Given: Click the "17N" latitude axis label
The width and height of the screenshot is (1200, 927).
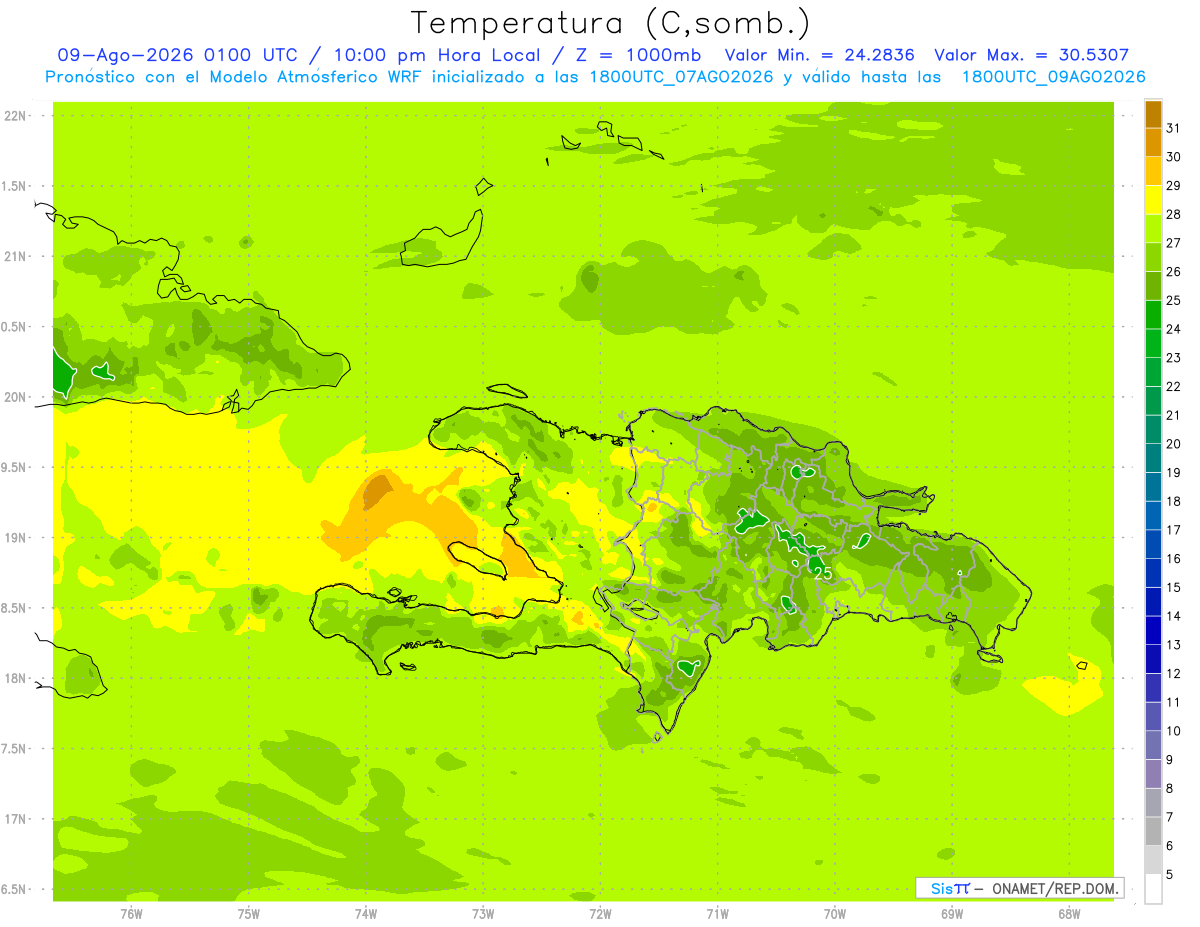Looking at the screenshot, I should point(15,819).
